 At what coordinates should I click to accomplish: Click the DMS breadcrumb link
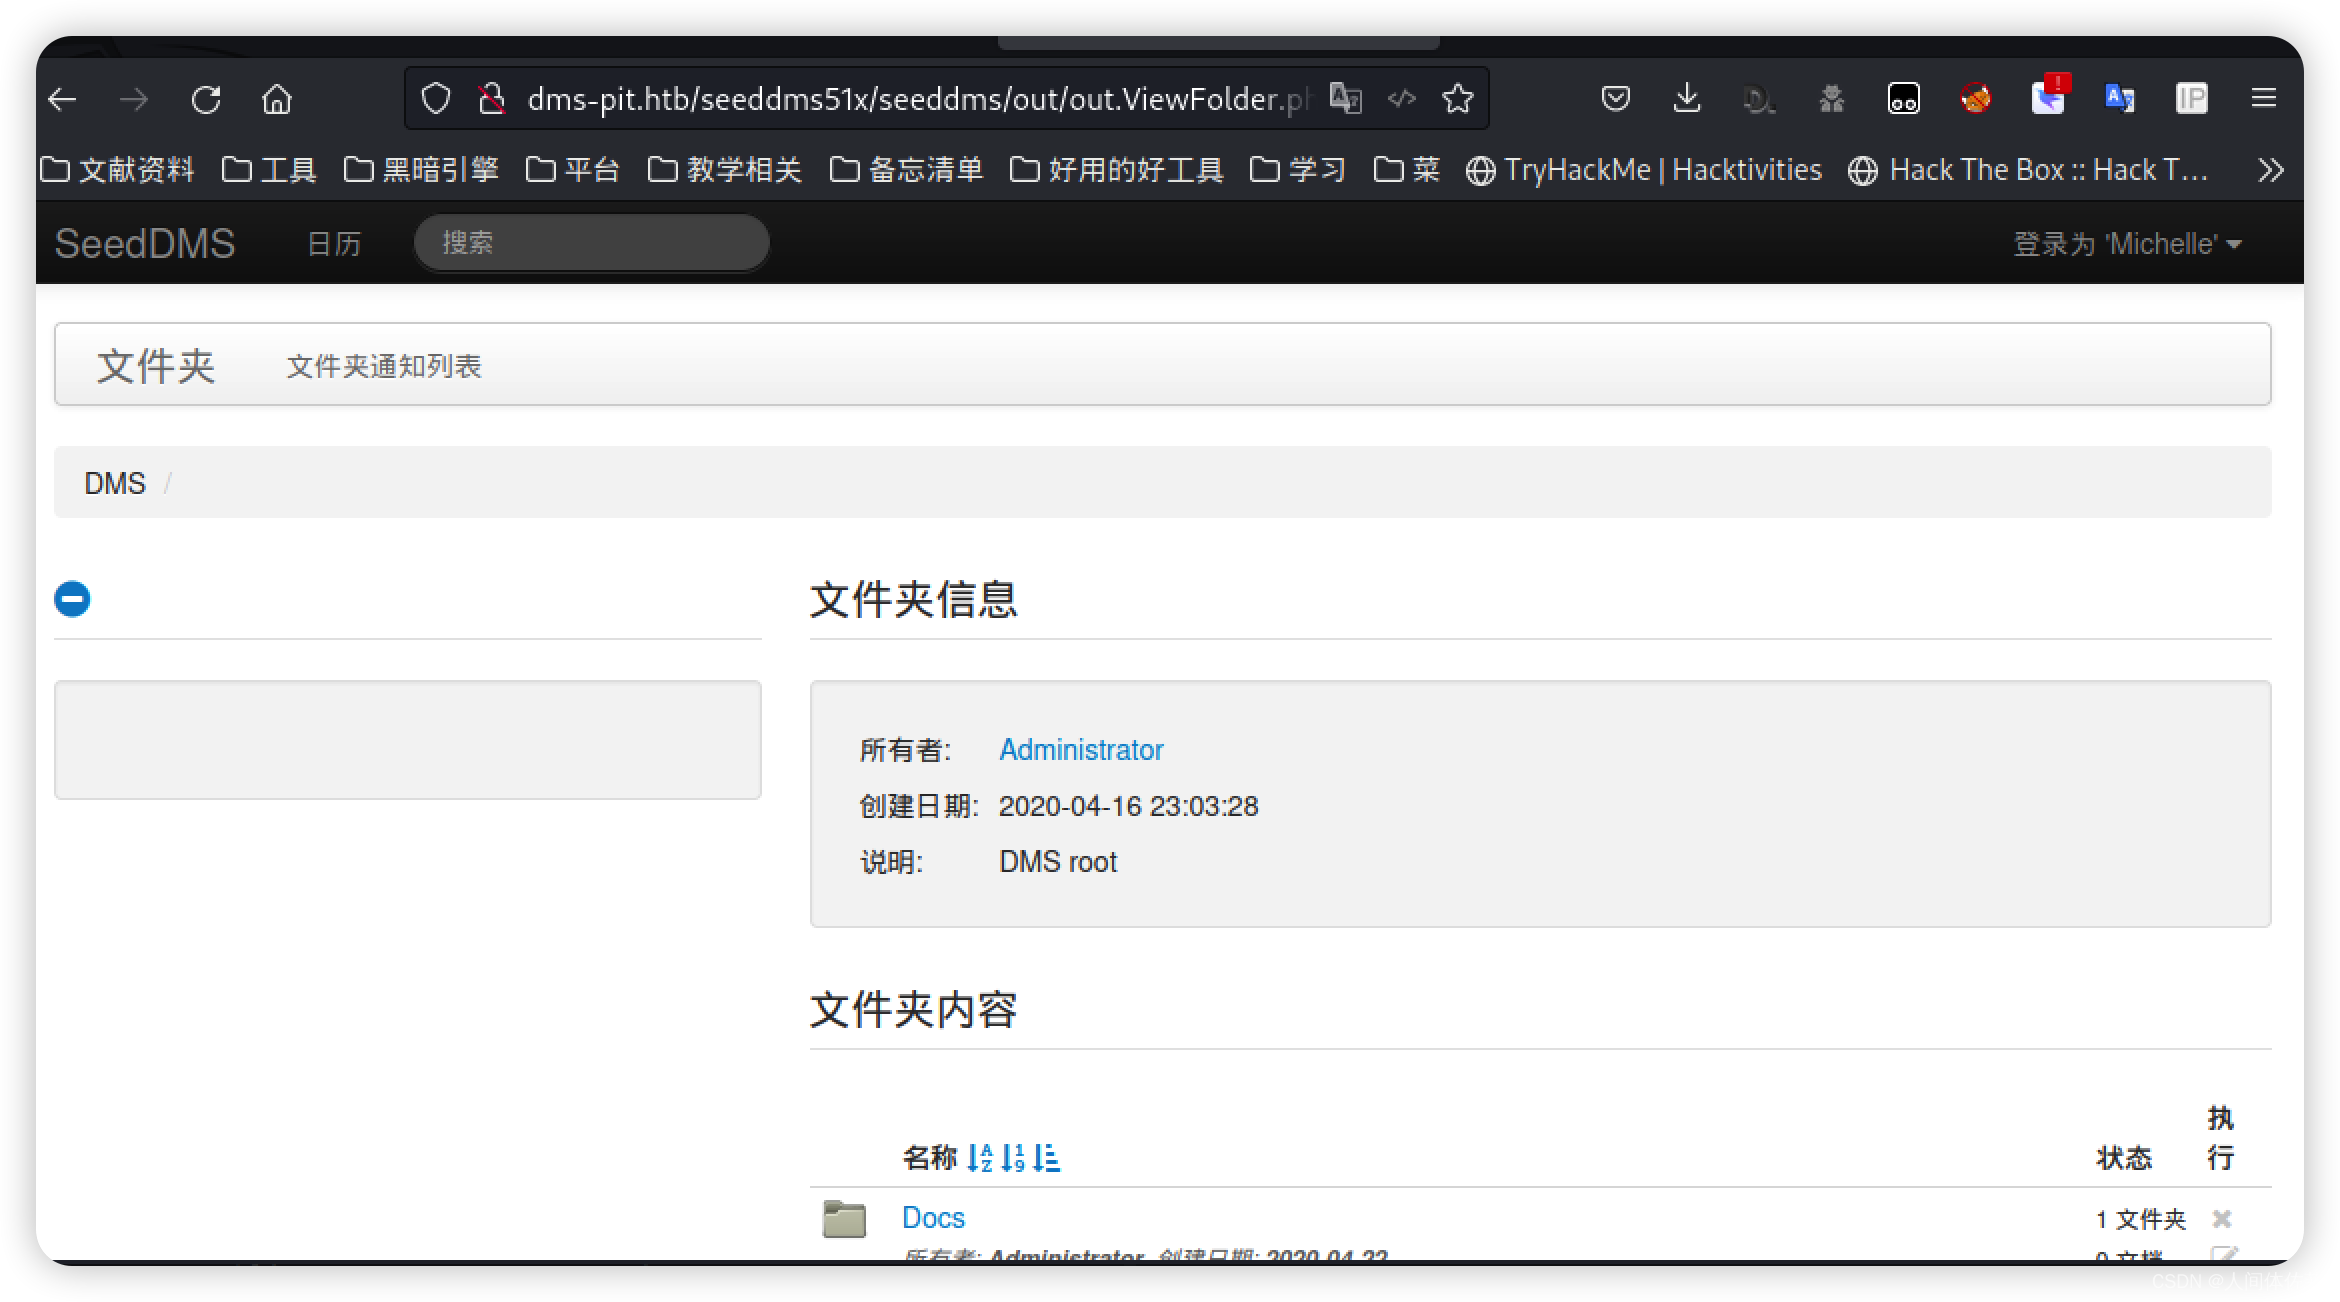(x=115, y=483)
